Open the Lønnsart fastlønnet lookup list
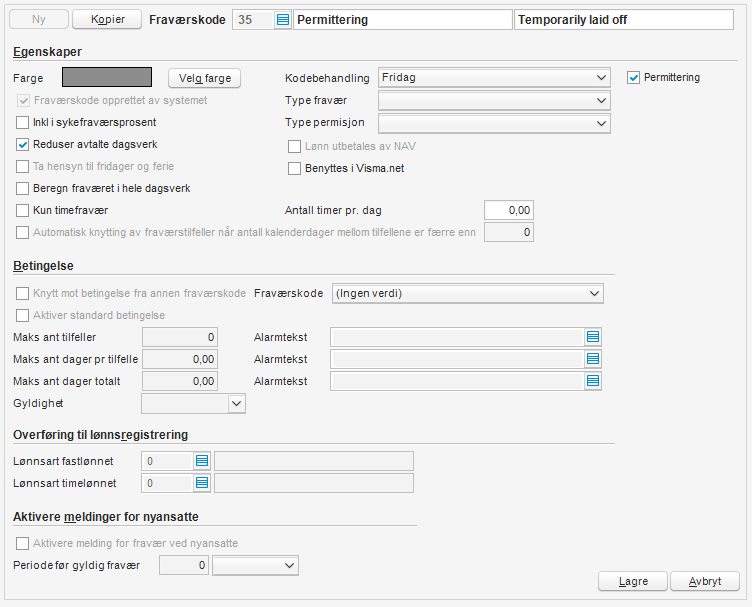The height and width of the screenshot is (607, 752). [202, 461]
